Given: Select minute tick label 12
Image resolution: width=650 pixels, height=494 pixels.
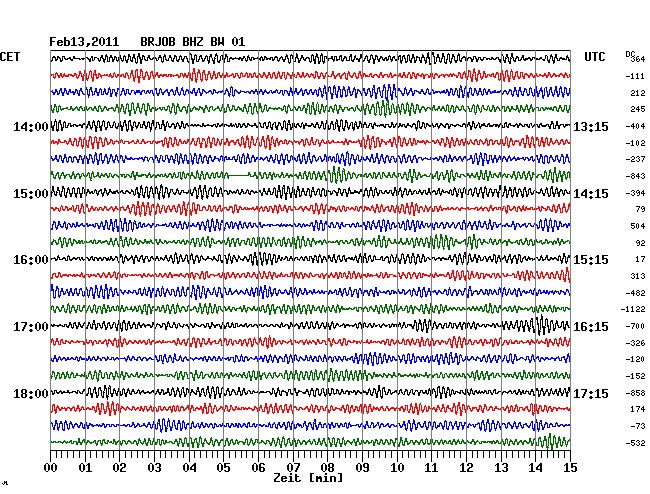Looking at the screenshot, I should click(x=466, y=467).
